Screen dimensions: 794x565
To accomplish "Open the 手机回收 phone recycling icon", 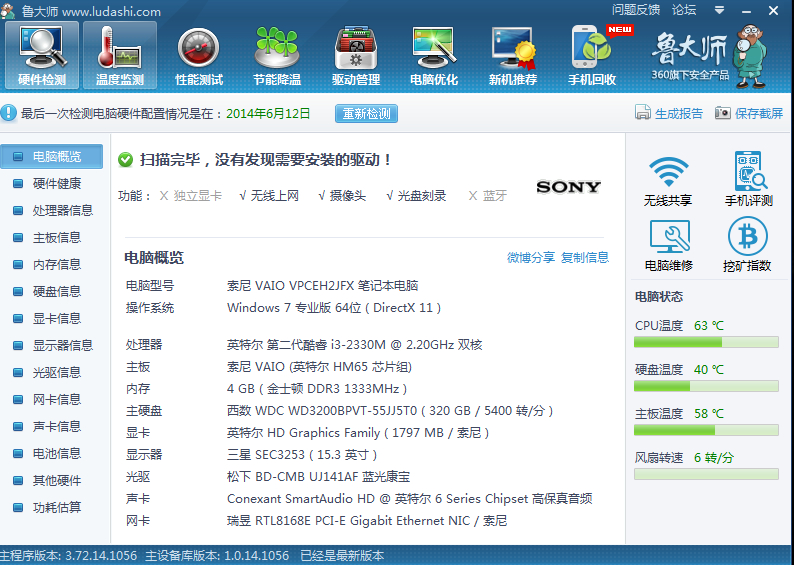I will click(591, 55).
